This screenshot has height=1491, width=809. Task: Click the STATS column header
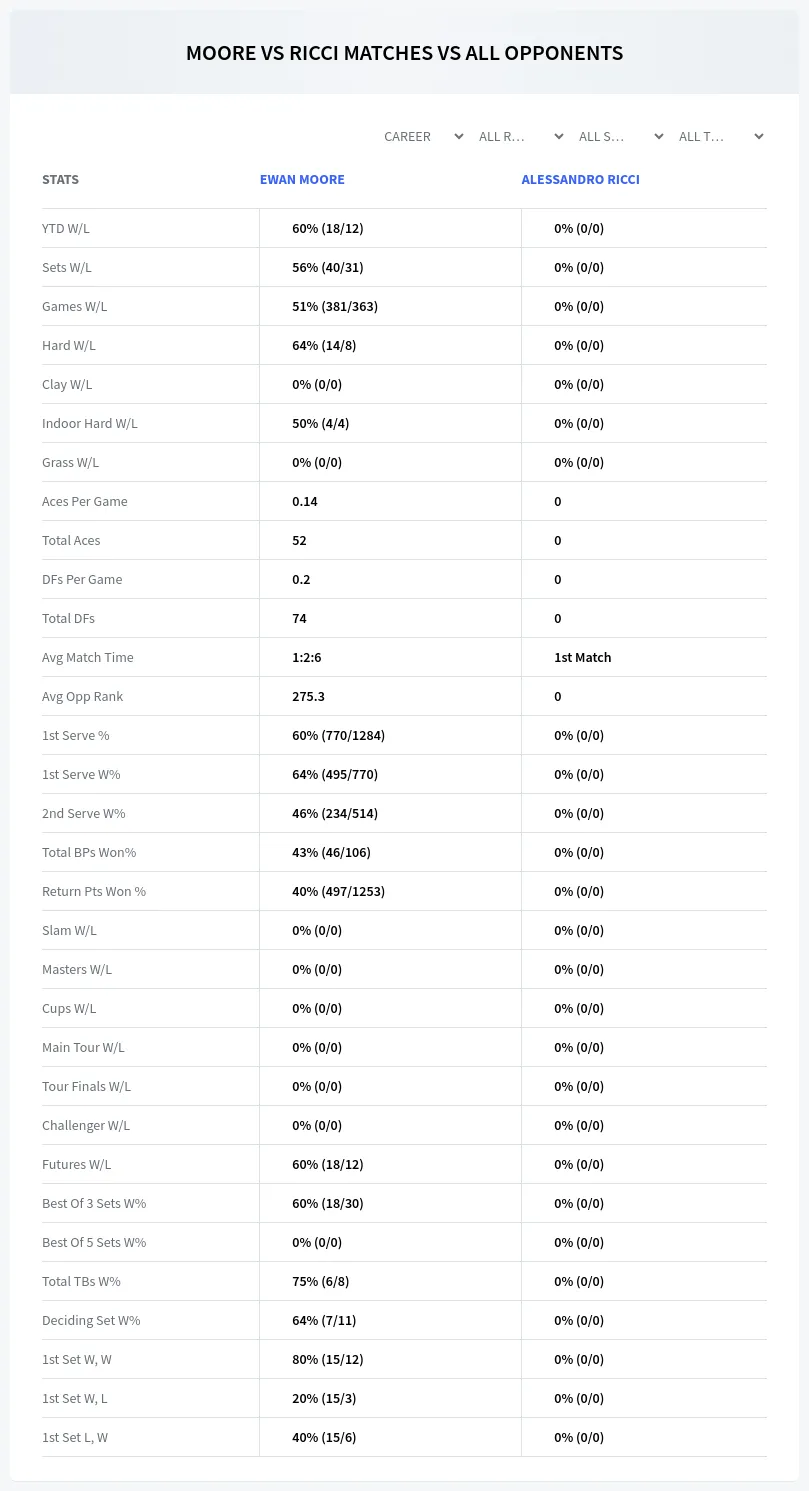60,180
